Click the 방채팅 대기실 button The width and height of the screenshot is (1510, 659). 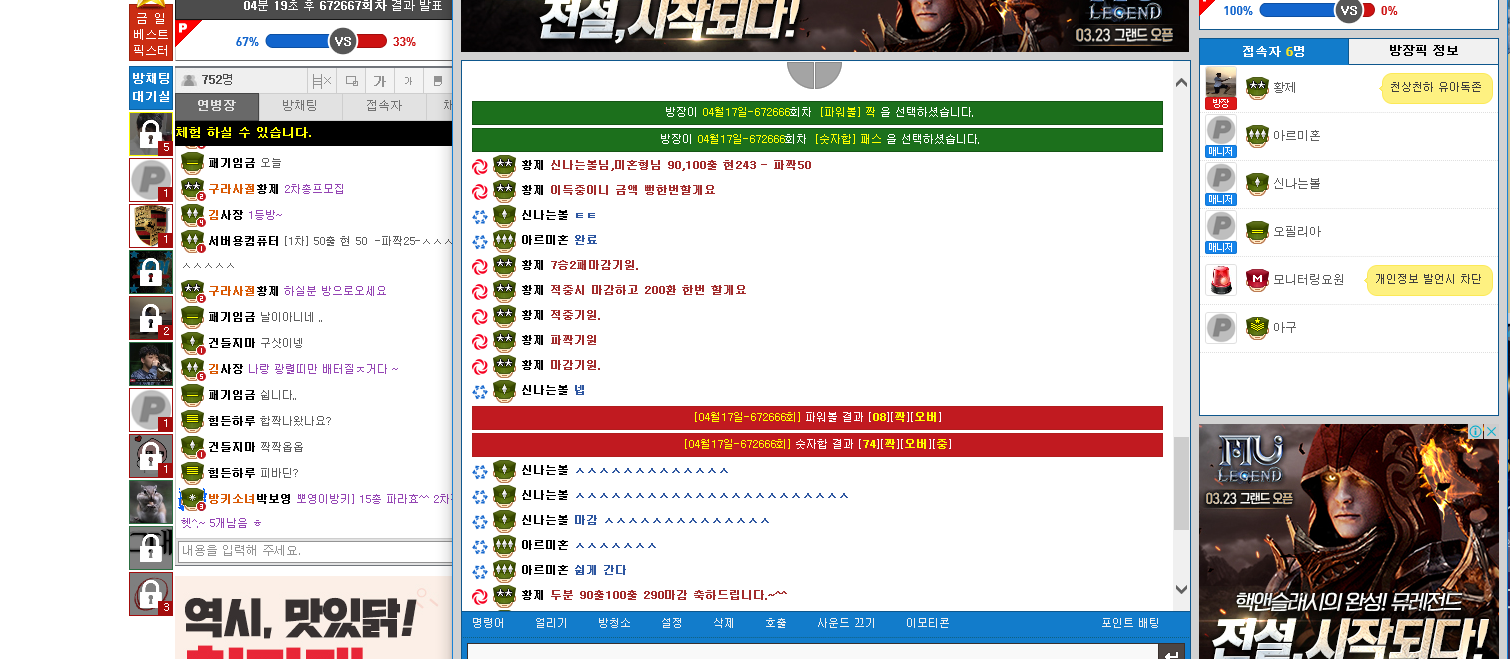[x=151, y=88]
